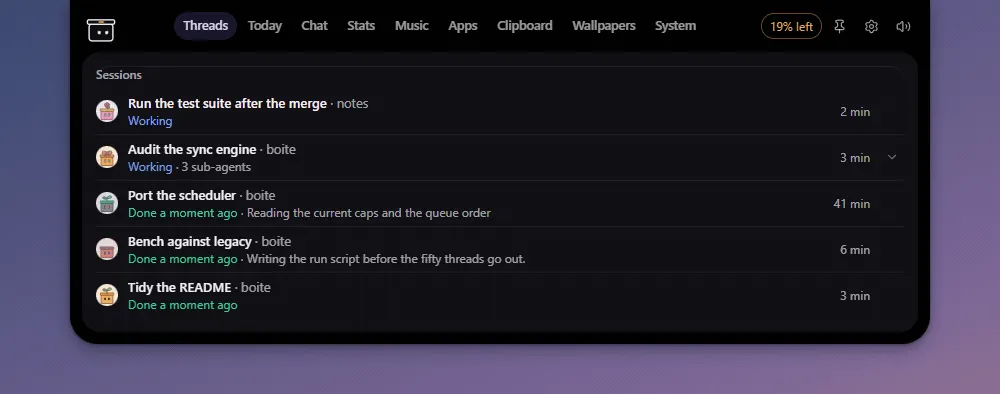The image size is (1000, 394).
Task: Click "3 min" on Audit the sync engine row
Action: pyautogui.click(x=855, y=157)
